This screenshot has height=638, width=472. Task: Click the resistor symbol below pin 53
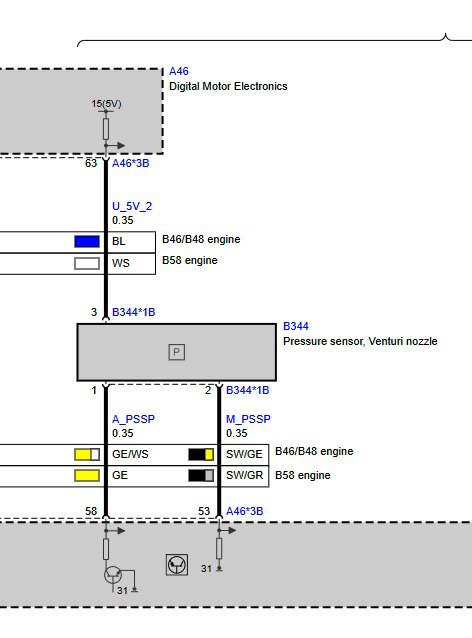219,548
